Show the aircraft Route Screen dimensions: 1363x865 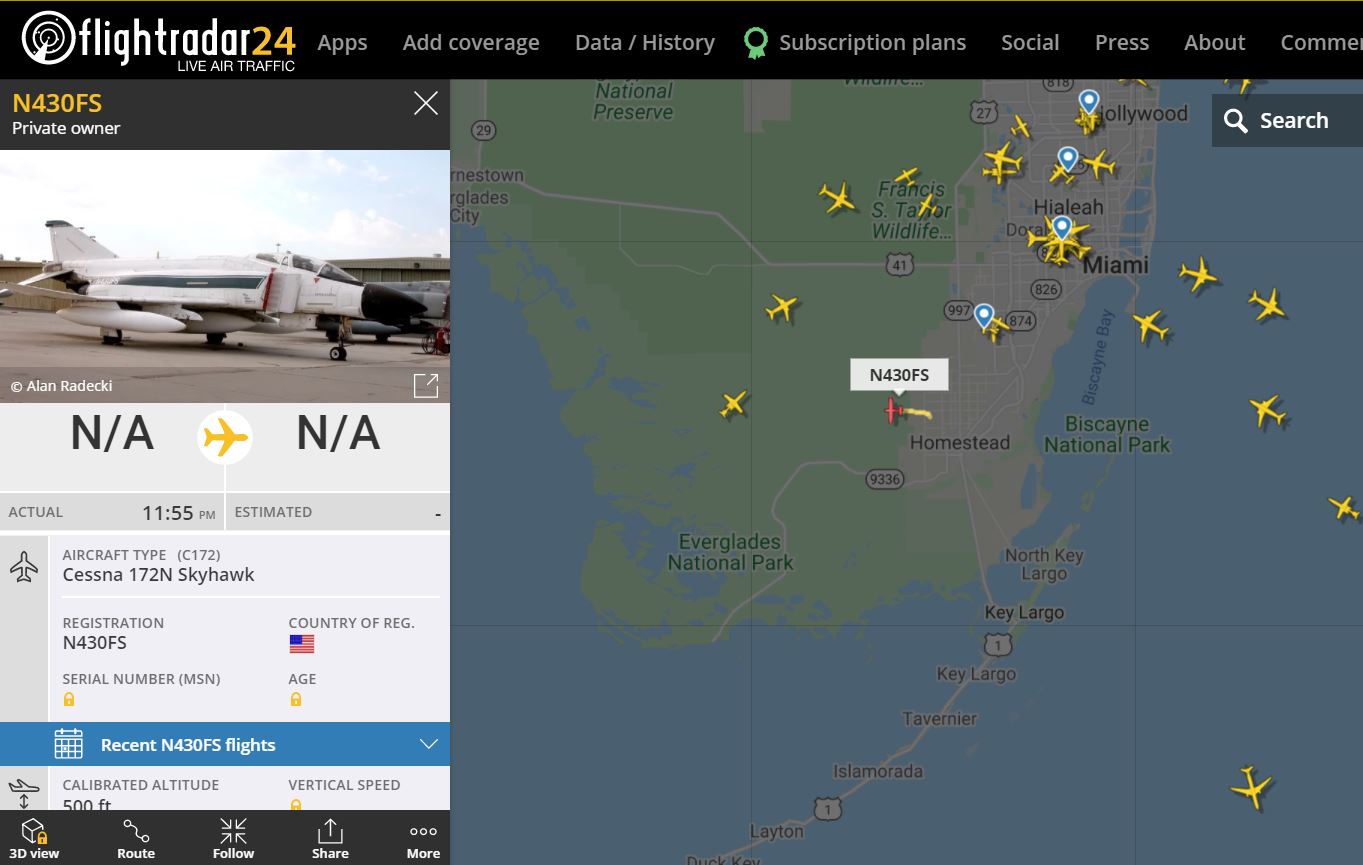click(136, 838)
